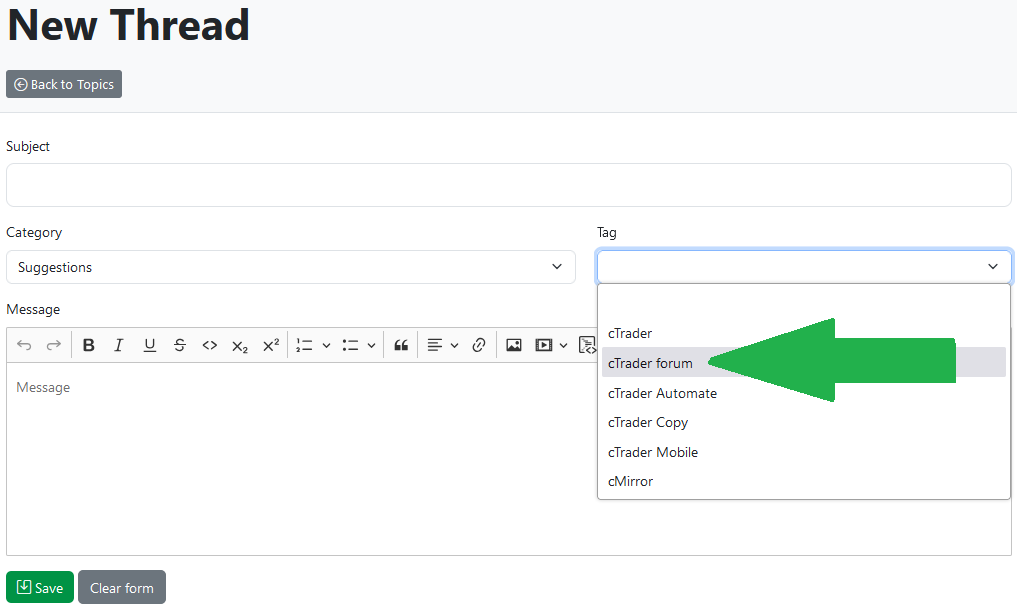This screenshot has height=607, width=1017.
Task: Select cTrader Copy in the tag list
Action: 804,422
